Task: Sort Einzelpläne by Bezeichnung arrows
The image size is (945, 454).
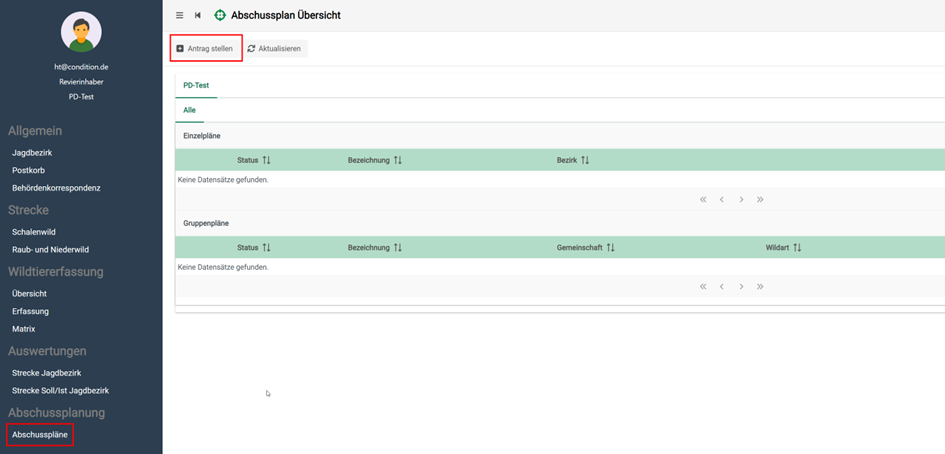Action: pyautogui.click(x=397, y=160)
